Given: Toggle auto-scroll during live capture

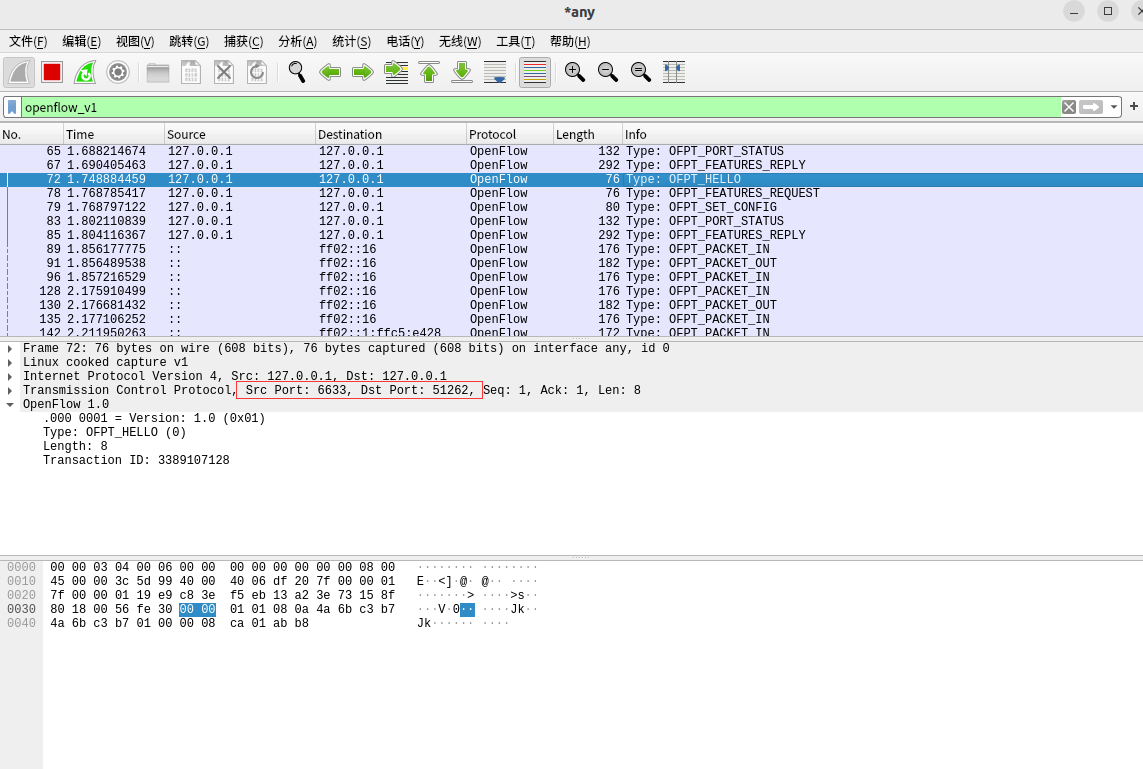Looking at the screenshot, I should (495, 72).
